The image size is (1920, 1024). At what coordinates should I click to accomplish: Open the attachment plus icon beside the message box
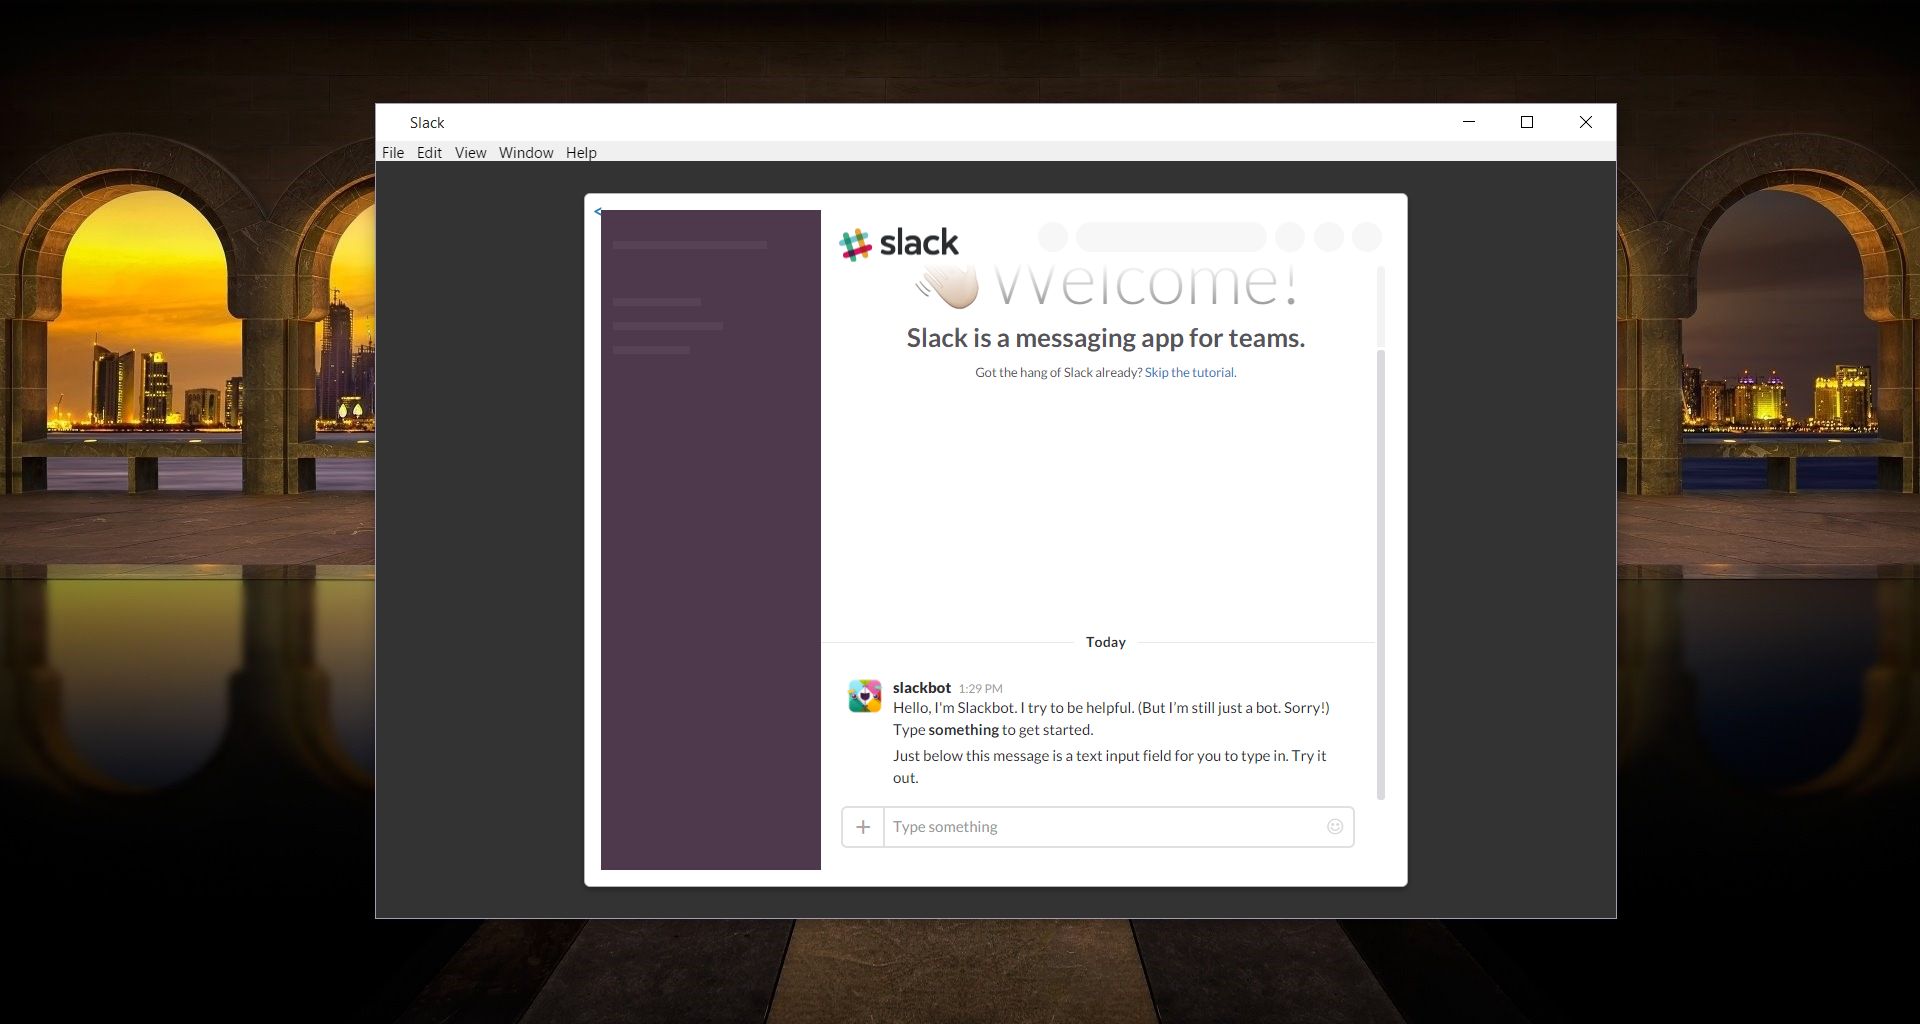coord(863,827)
